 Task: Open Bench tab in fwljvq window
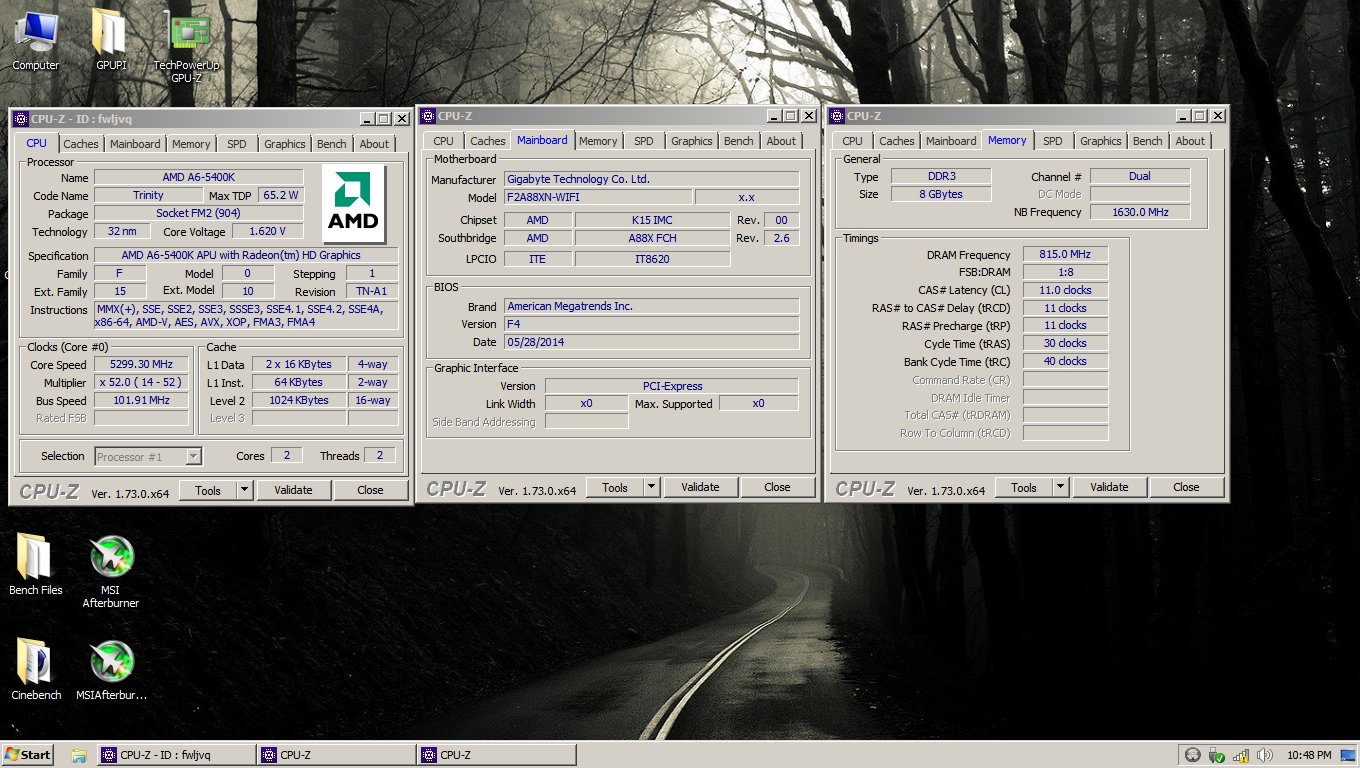coord(332,144)
